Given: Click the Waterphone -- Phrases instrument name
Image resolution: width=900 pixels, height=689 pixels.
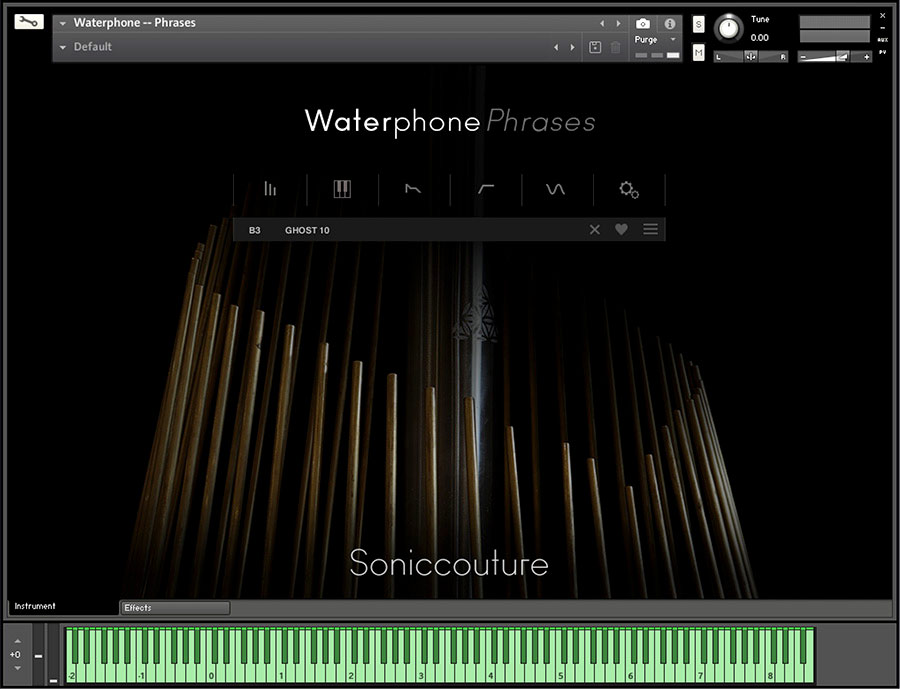Looking at the screenshot, I should 134,23.
